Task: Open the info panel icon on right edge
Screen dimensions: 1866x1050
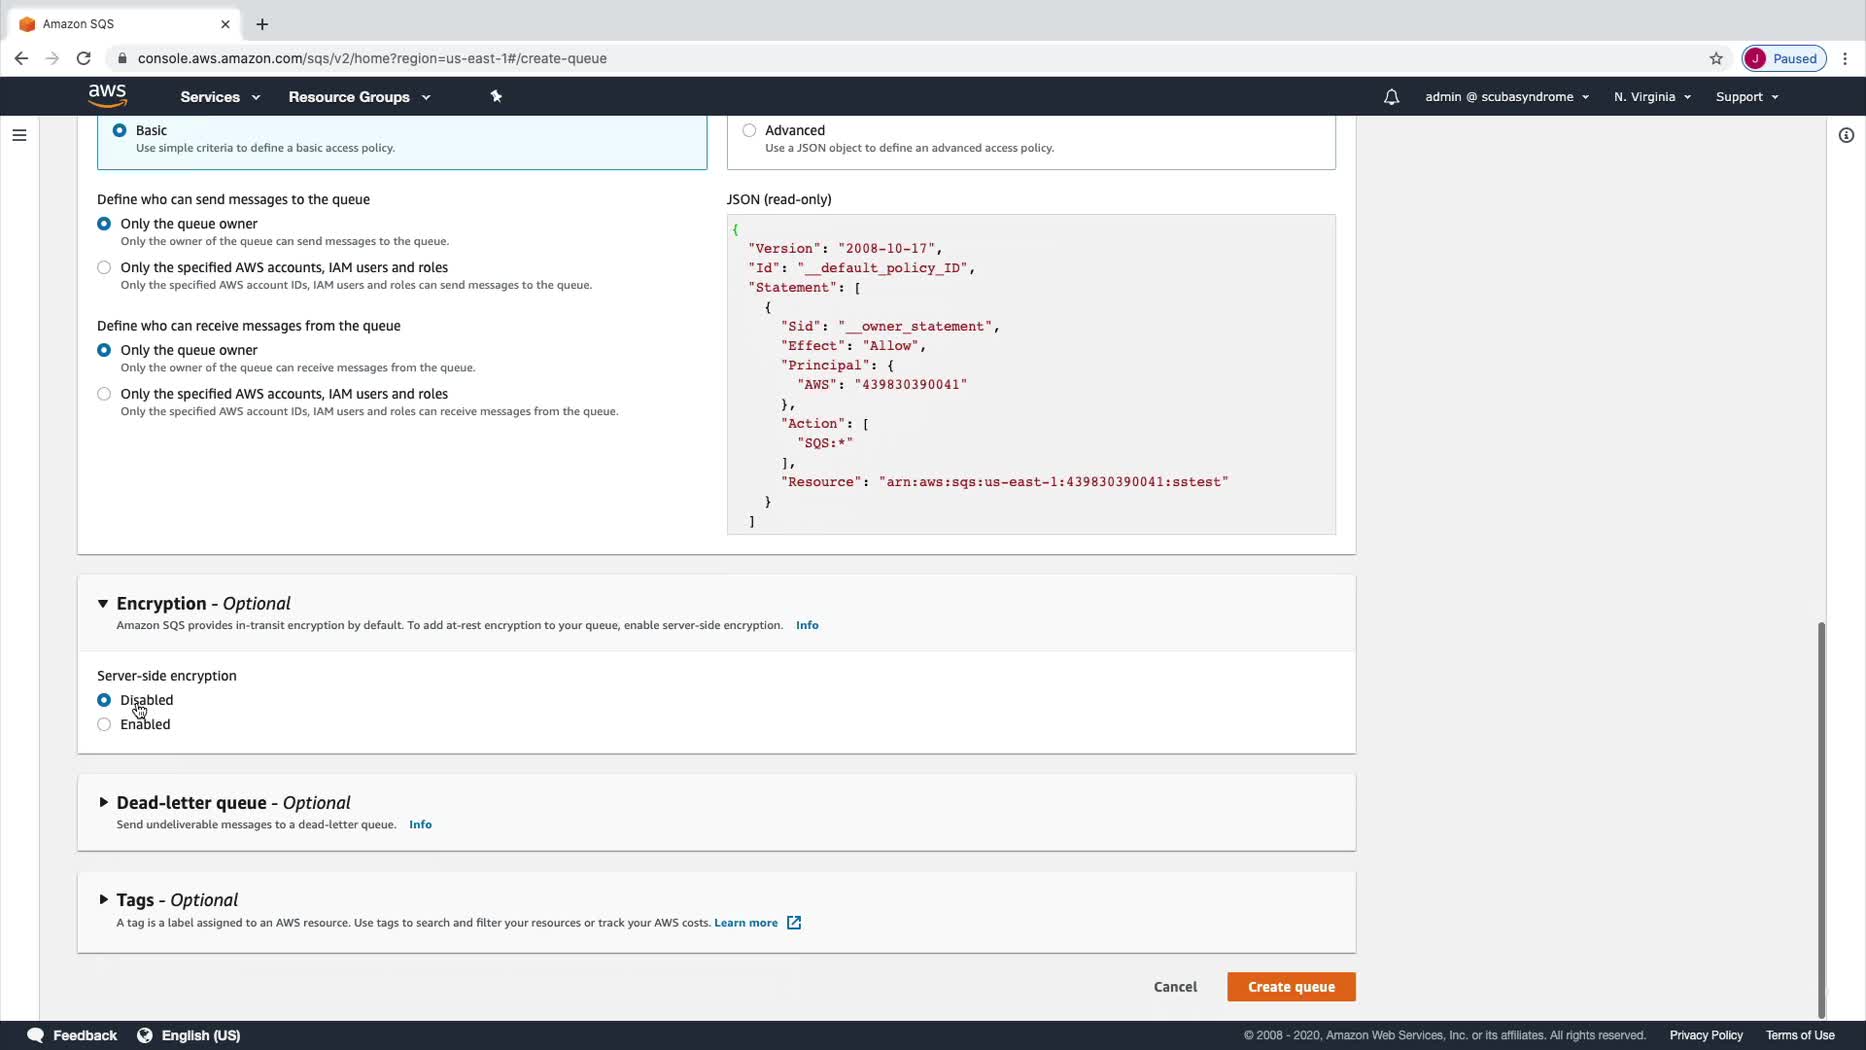Action: coord(1846,135)
